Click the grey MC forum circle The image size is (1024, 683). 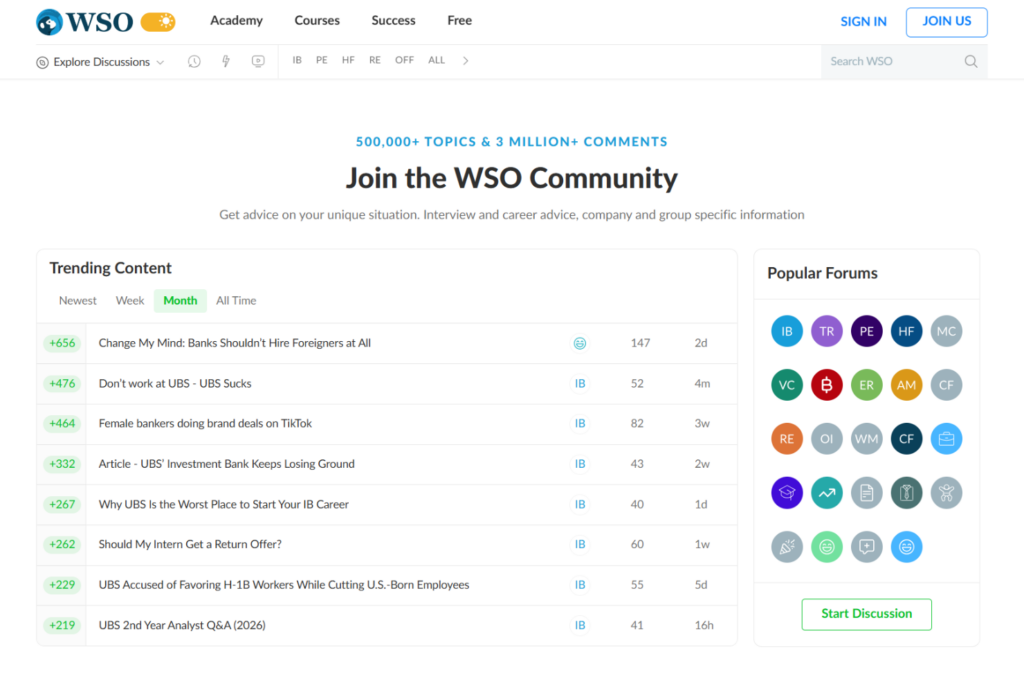[x=946, y=331]
